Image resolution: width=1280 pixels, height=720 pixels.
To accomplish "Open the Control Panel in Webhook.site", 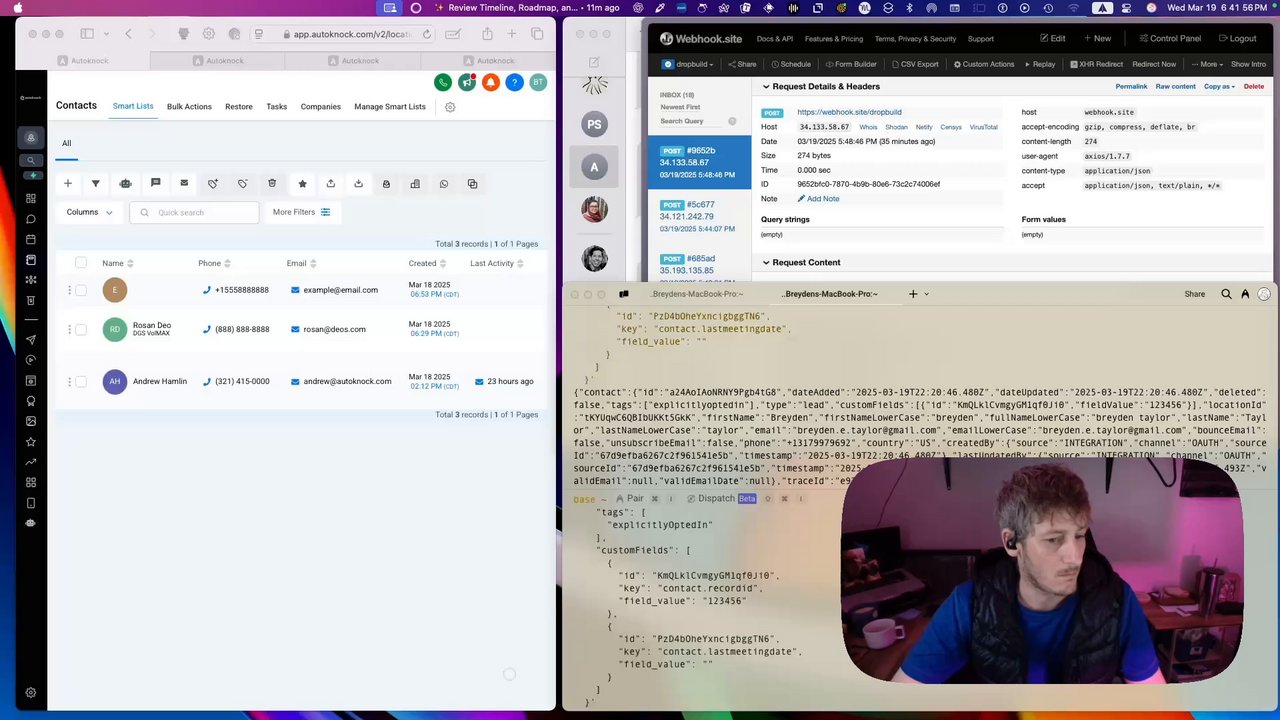I will tap(1171, 38).
